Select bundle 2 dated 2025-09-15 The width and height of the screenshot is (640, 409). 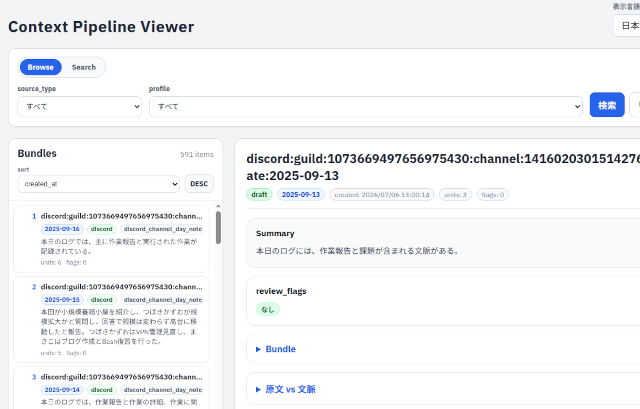coord(111,319)
